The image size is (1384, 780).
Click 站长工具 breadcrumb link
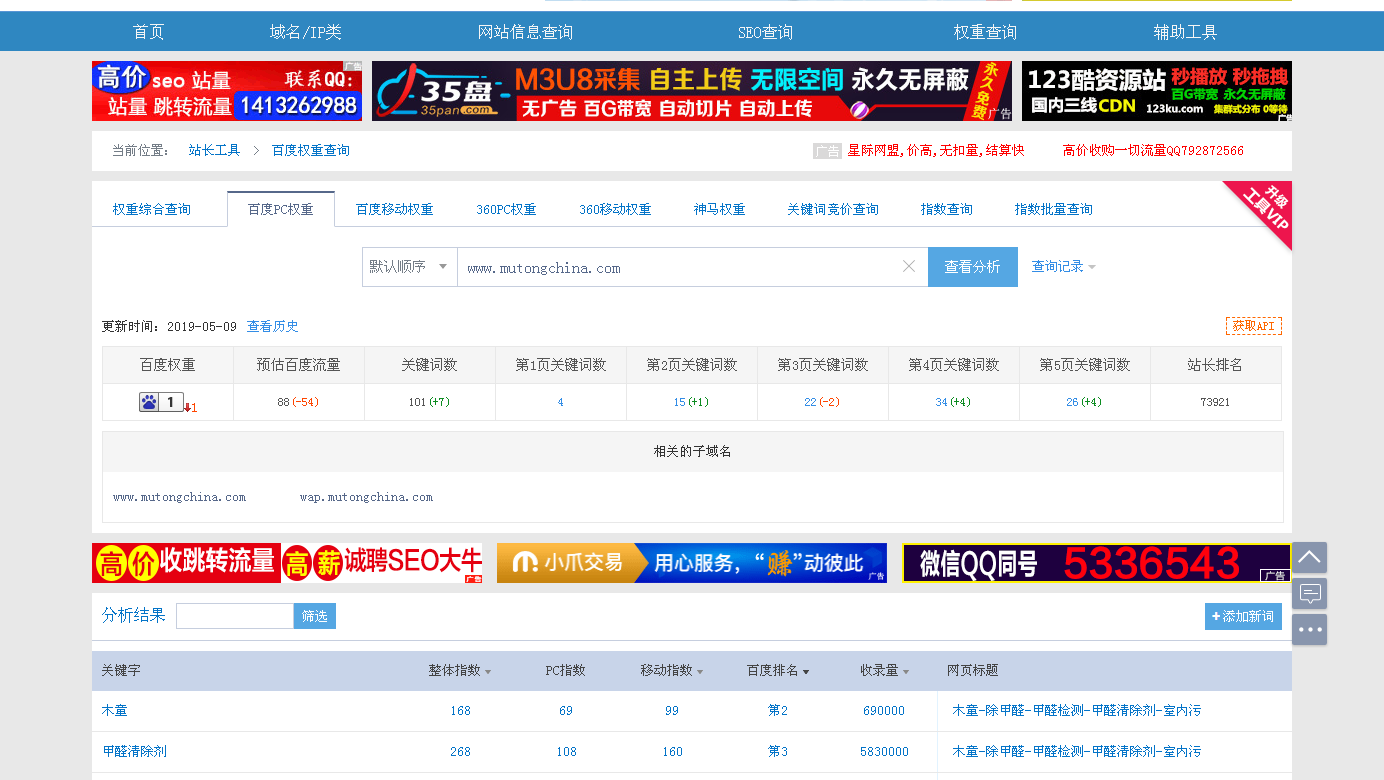[215, 151]
